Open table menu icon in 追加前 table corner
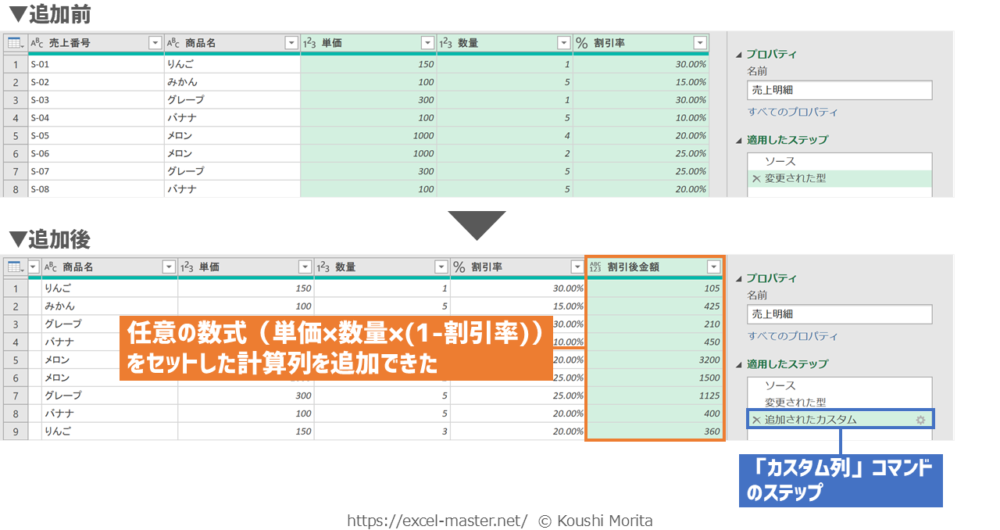Image resolution: width=1000 pixels, height=530 pixels. pyautogui.click(x=14, y=43)
